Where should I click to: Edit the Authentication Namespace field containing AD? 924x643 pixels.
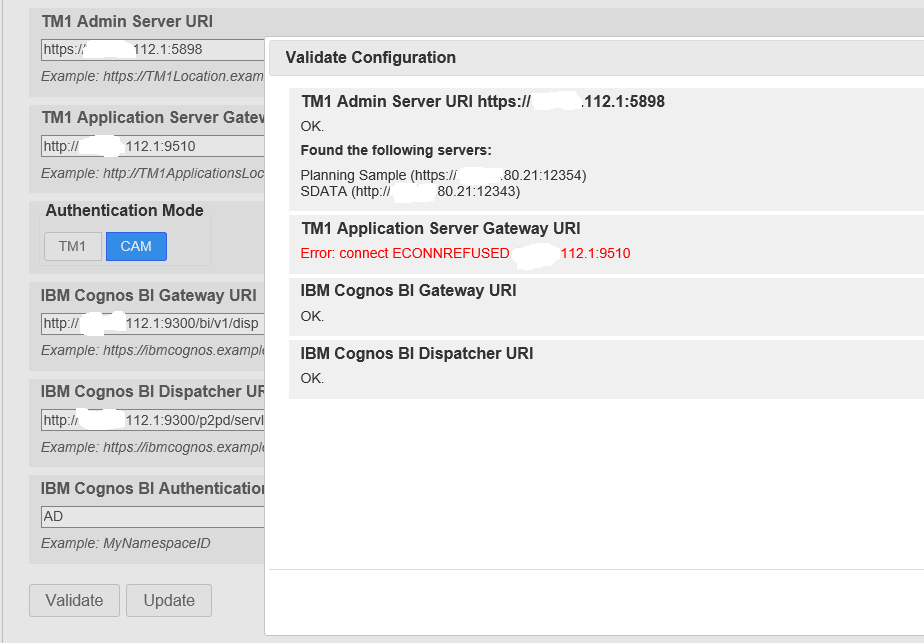coord(153,517)
